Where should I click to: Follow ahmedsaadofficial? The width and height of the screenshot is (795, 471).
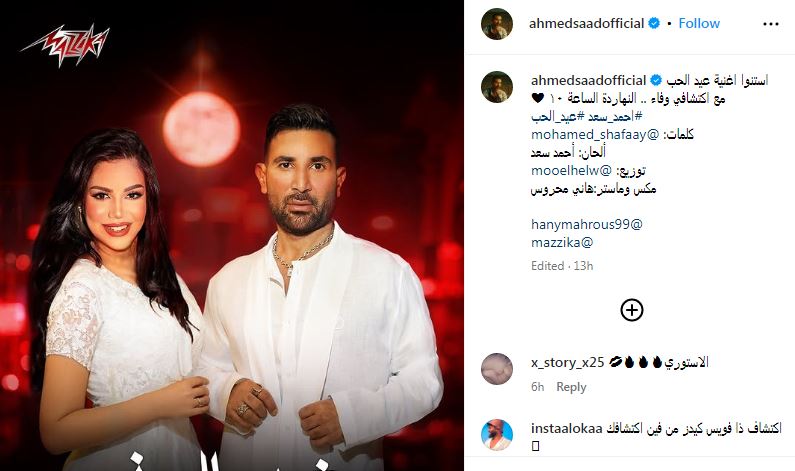click(x=699, y=23)
